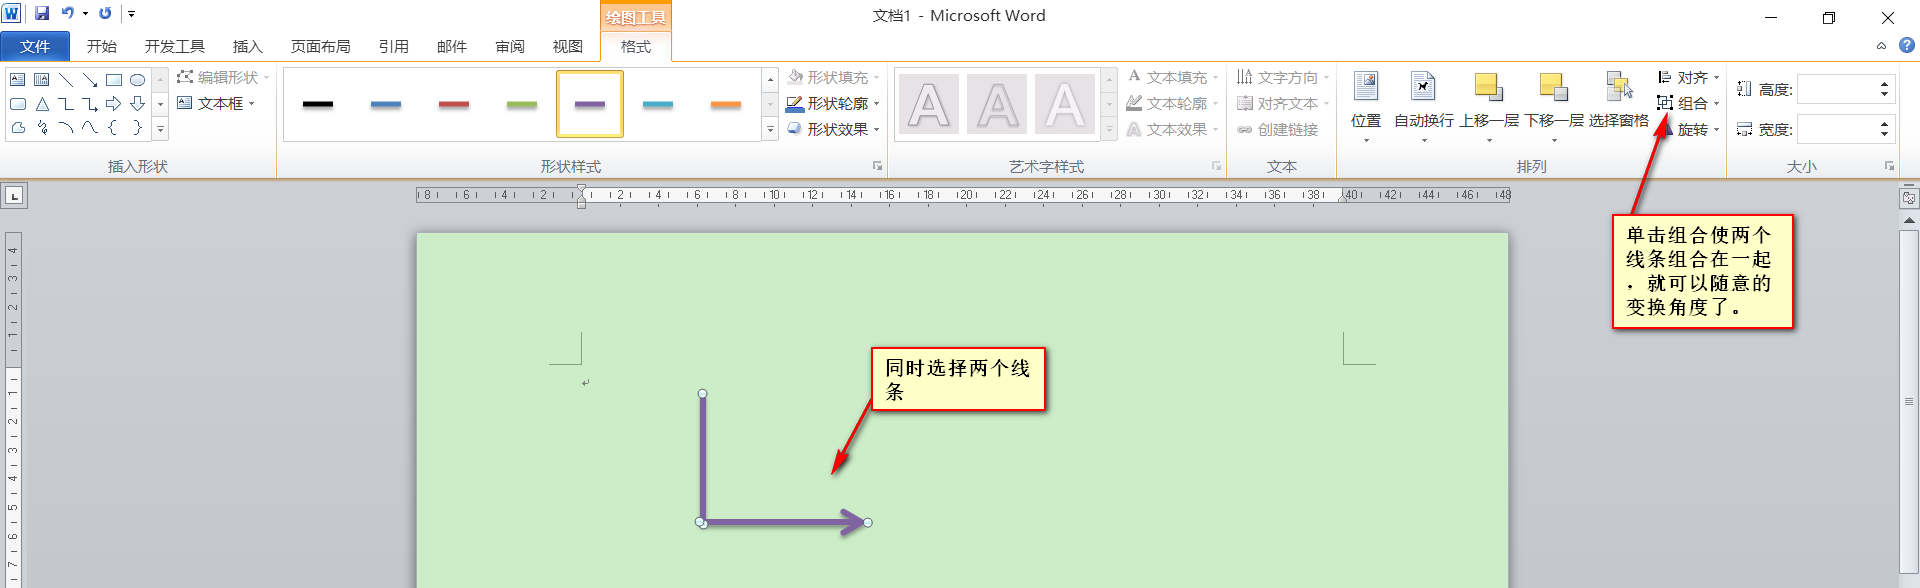
Task: Click 上移一层 bring forward button
Action: [1489, 106]
